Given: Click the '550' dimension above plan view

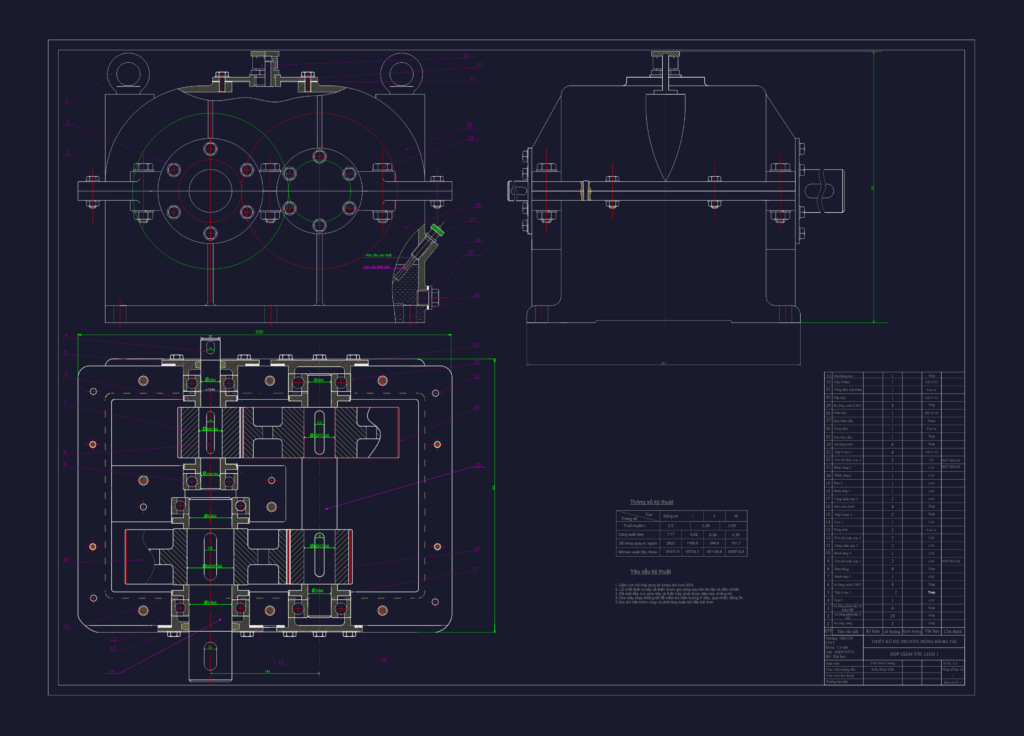Looking at the screenshot, I should [259, 332].
